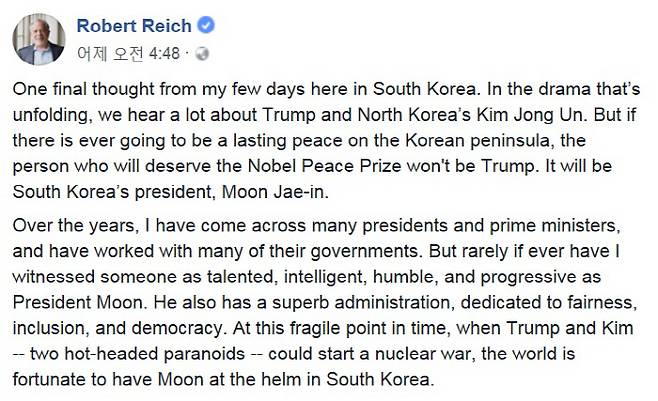Click the words 'President Moon' in second paragraph
Image resolution: width=658 pixels, height=401 pixels.
[x=77, y=302]
